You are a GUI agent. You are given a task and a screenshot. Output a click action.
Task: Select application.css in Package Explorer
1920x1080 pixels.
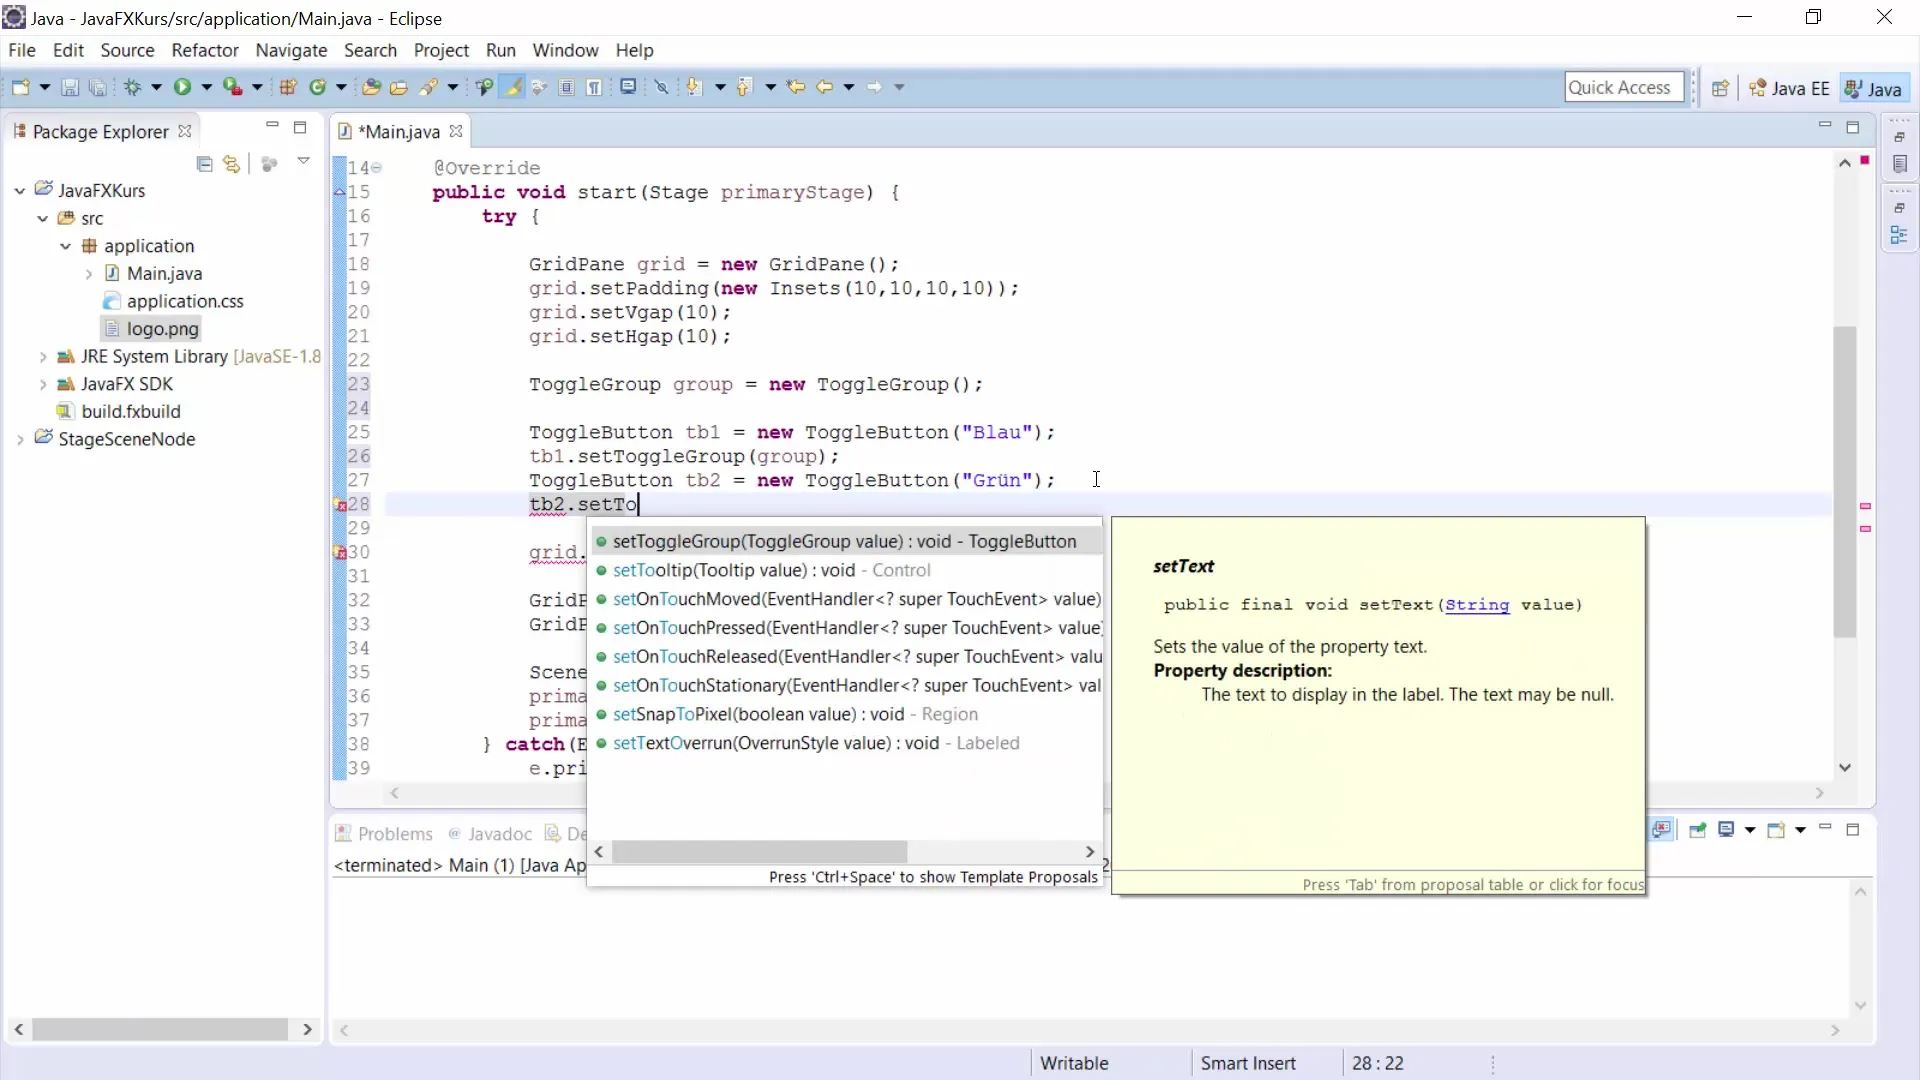pyautogui.click(x=174, y=301)
